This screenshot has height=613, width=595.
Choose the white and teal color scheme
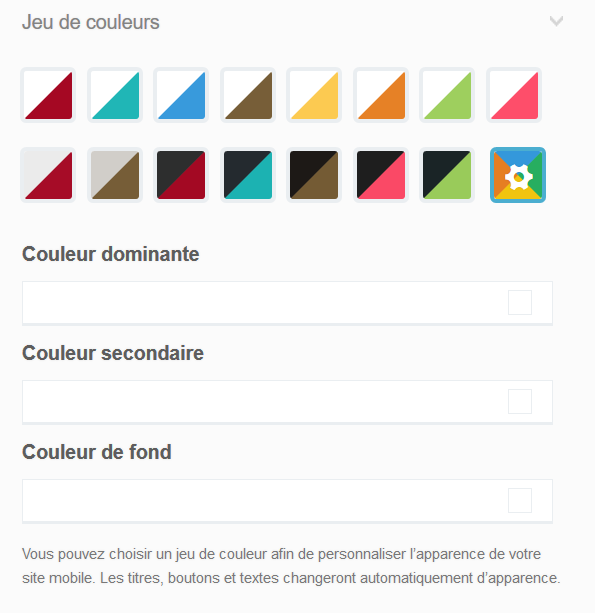click(115, 95)
